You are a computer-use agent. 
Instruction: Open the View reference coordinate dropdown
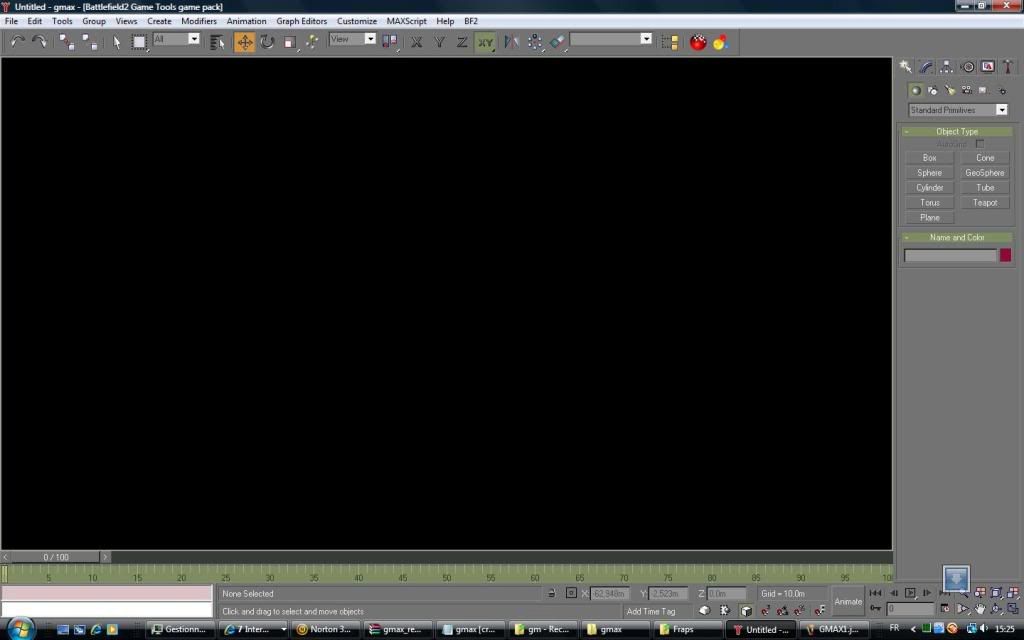[x=353, y=39]
